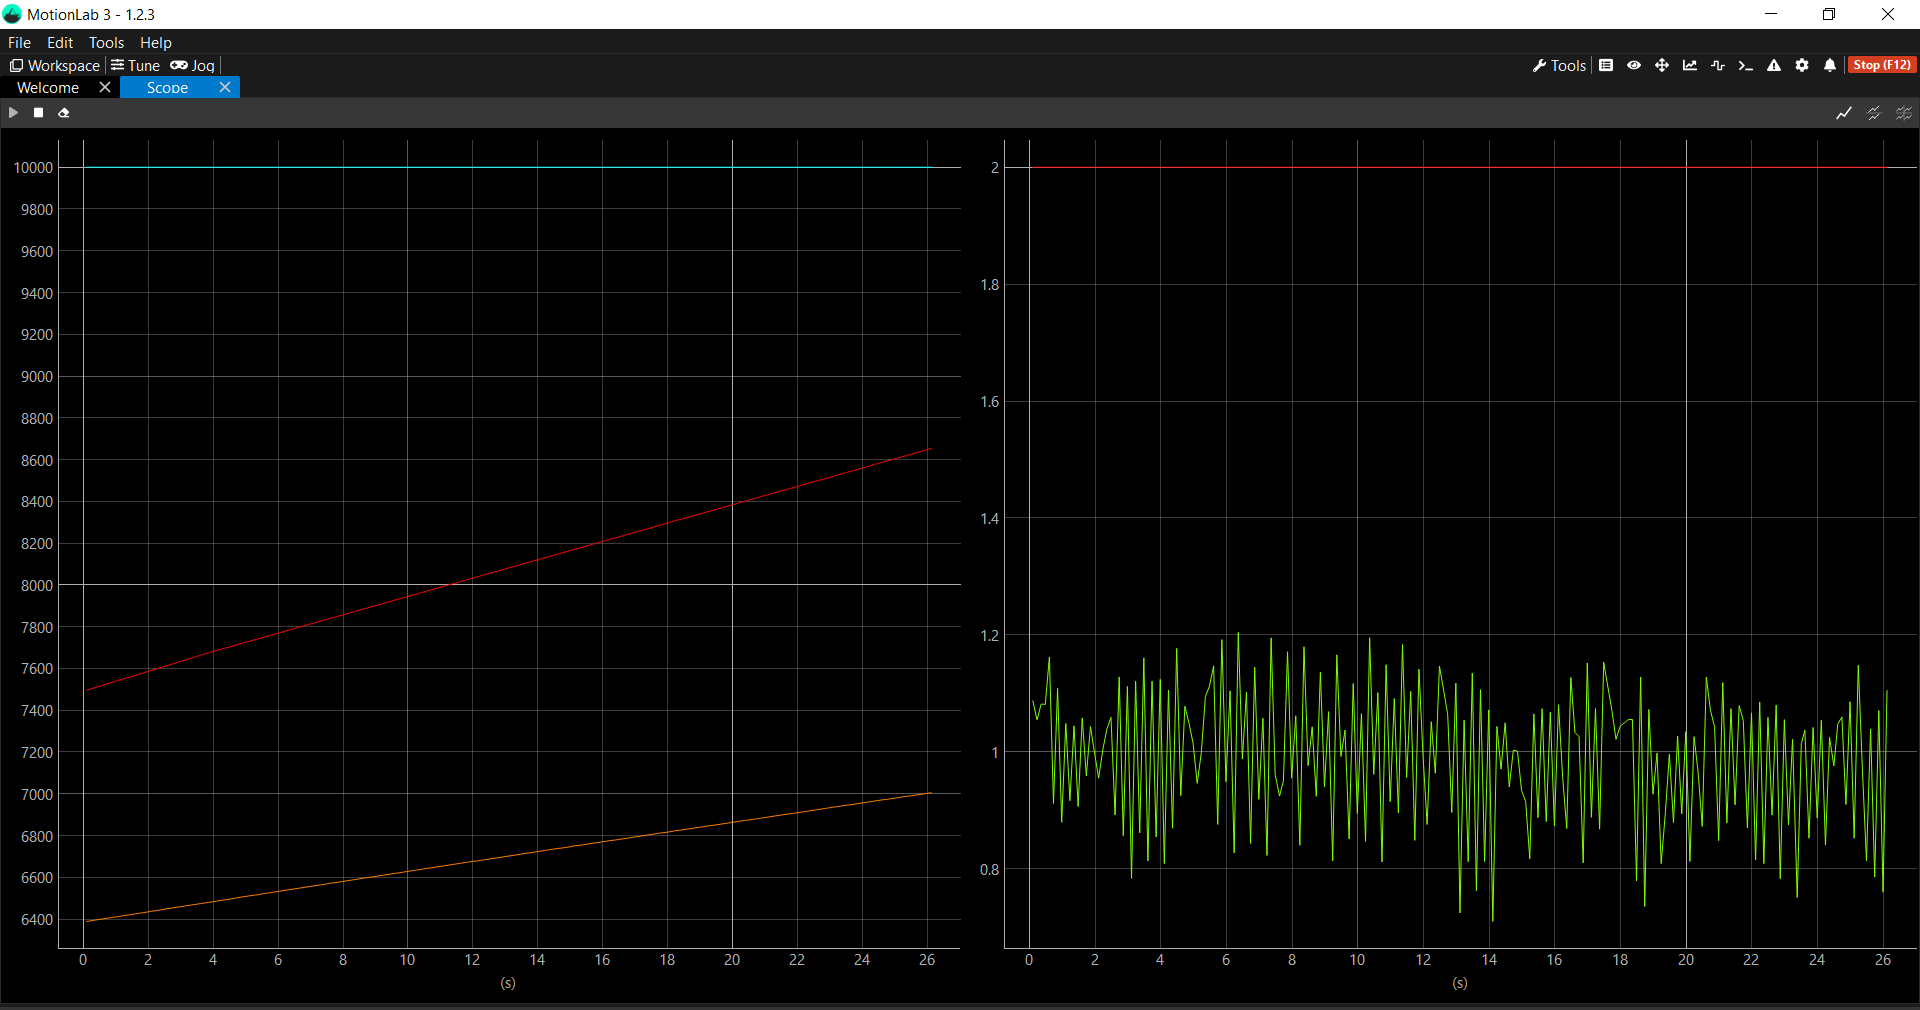
Task: Select the Scope tab
Action: (167, 88)
